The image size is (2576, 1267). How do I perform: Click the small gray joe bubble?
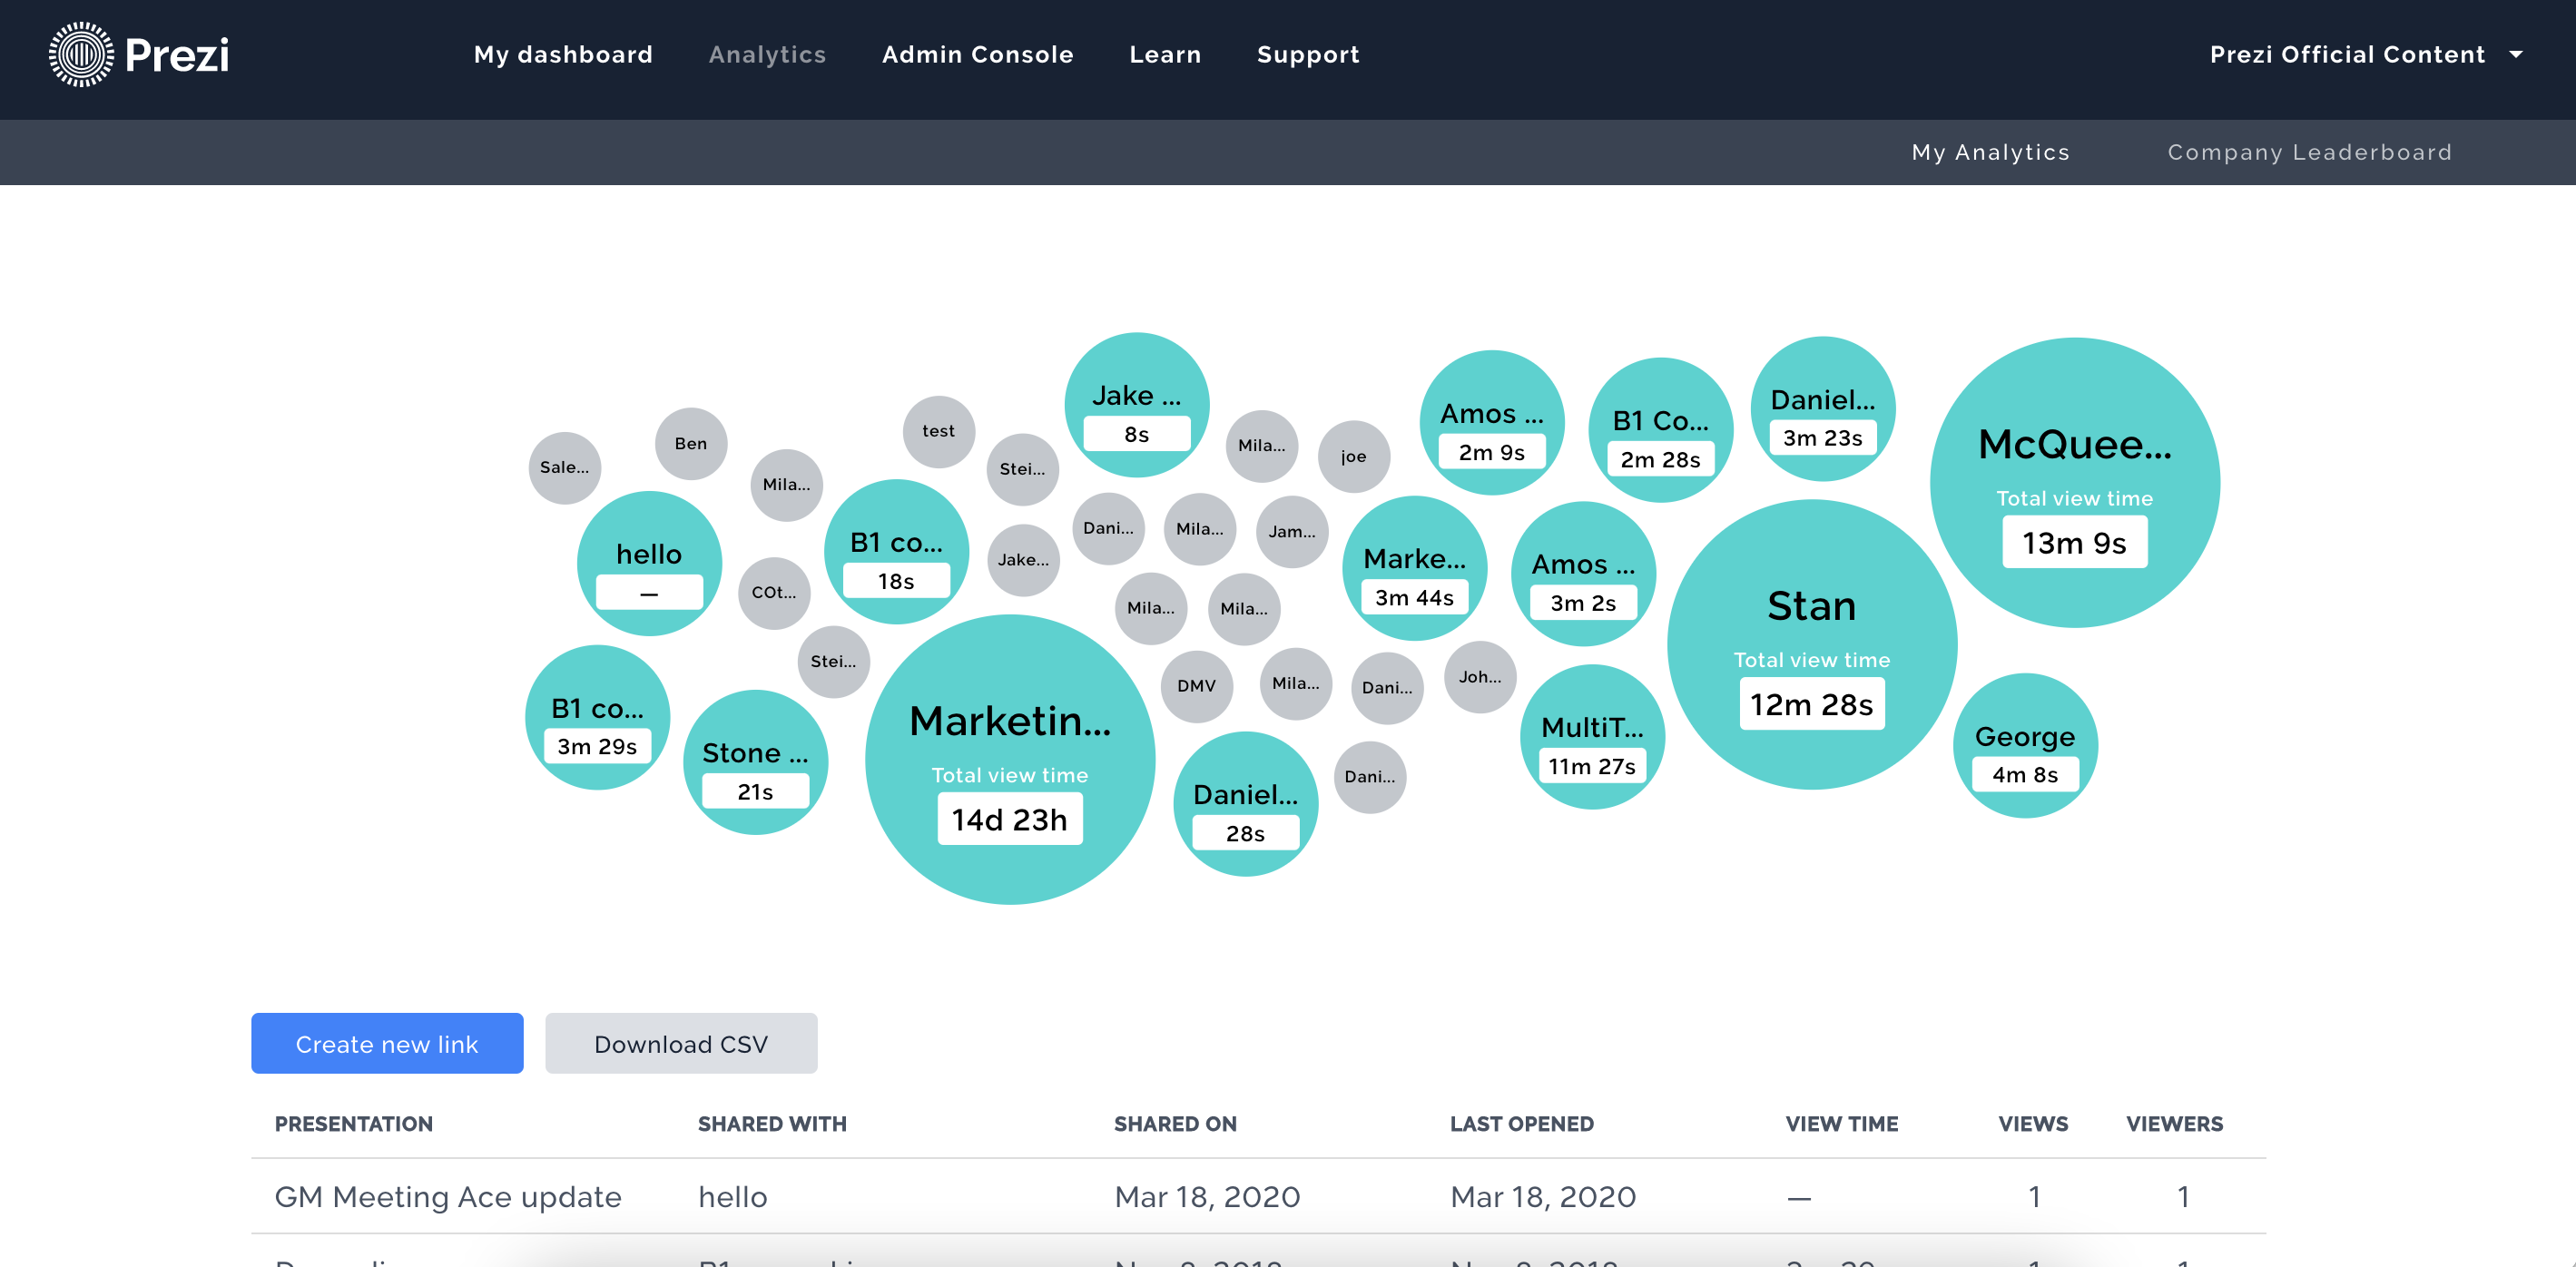pos(1353,457)
